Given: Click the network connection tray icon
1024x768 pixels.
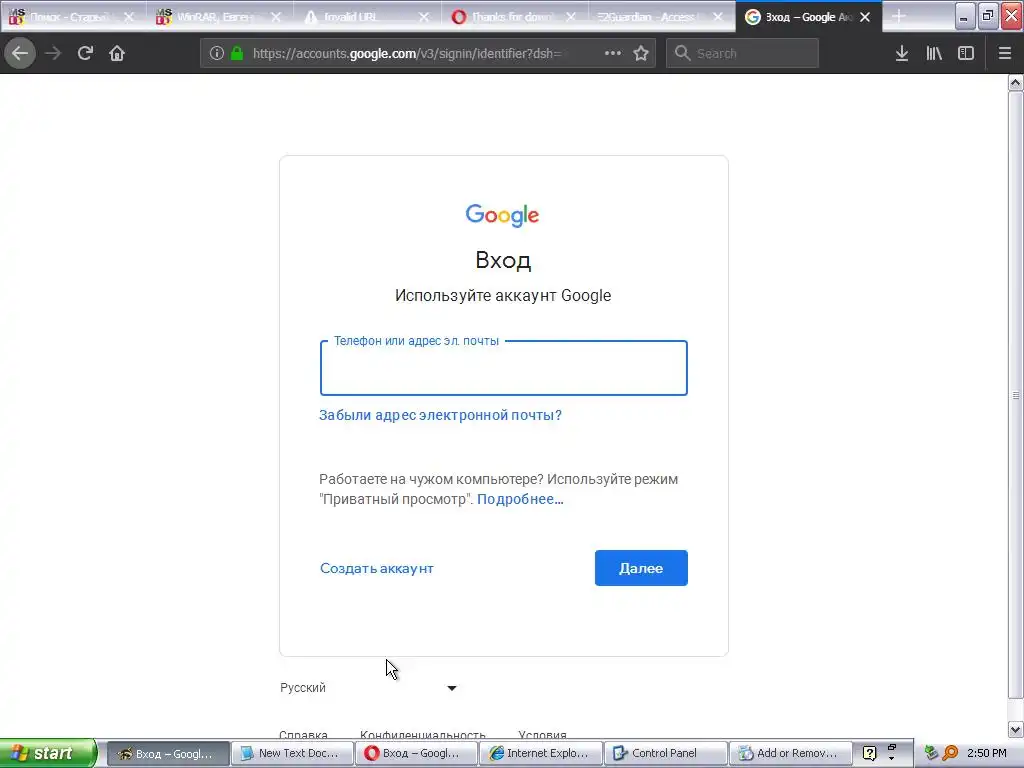Looking at the screenshot, I should coord(931,753).
